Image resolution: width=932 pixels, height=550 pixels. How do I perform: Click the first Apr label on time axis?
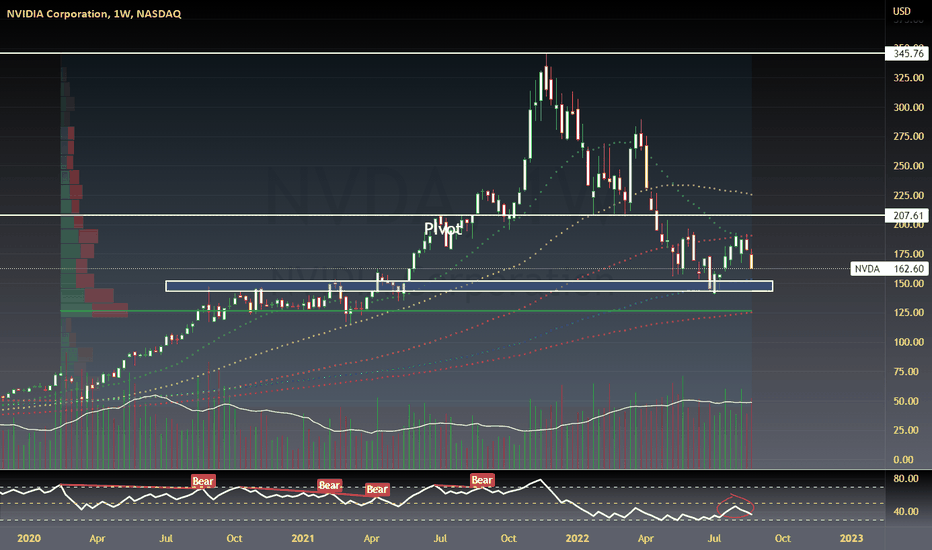click(97, 539)
